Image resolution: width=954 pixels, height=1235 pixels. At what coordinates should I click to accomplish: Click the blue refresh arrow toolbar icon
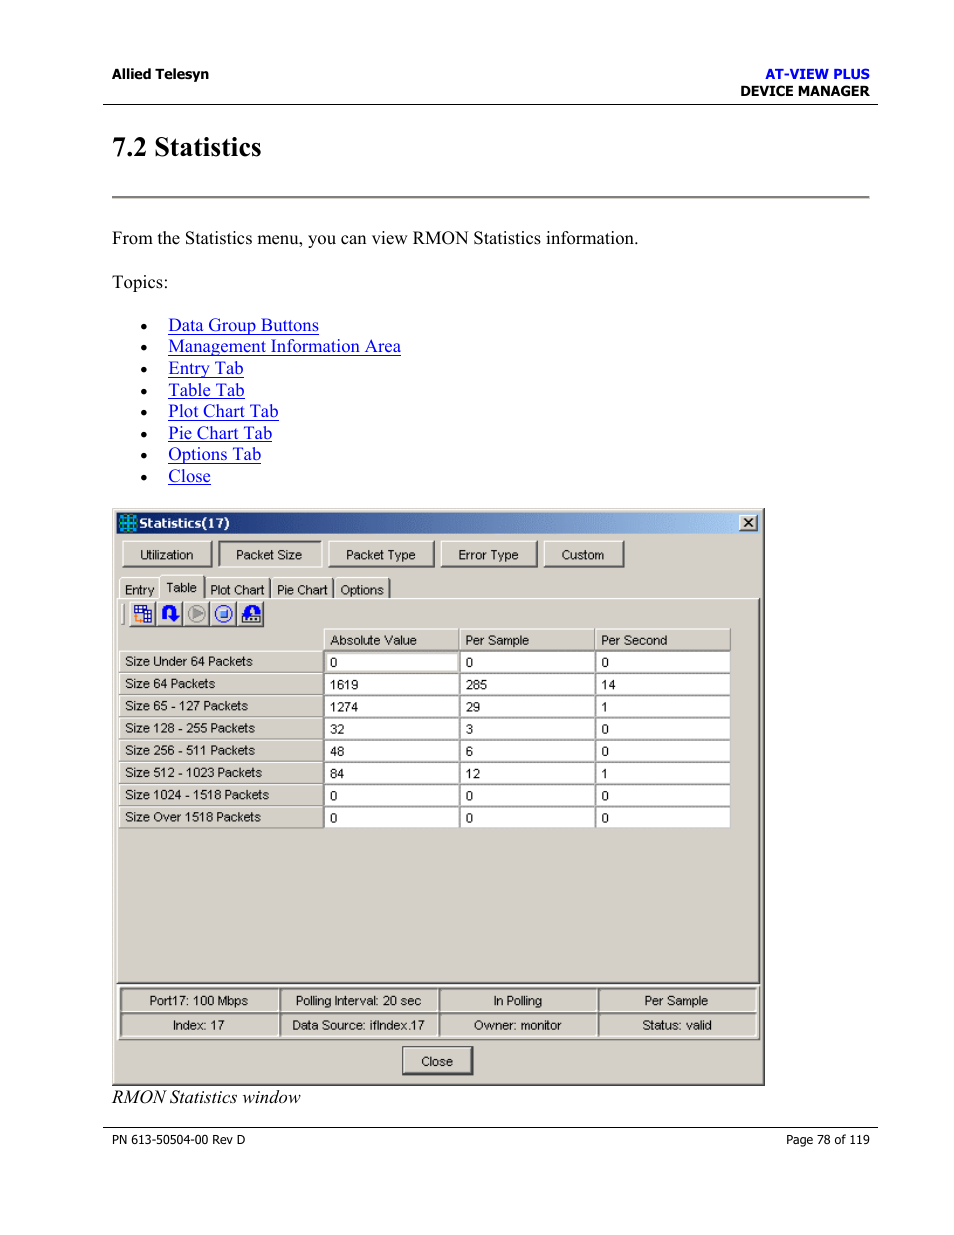point(170,614)
